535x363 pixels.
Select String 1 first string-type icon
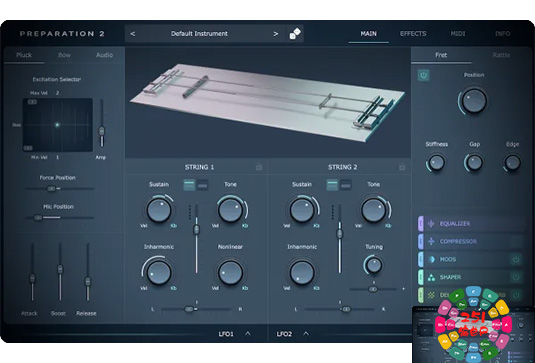(189, 185)
